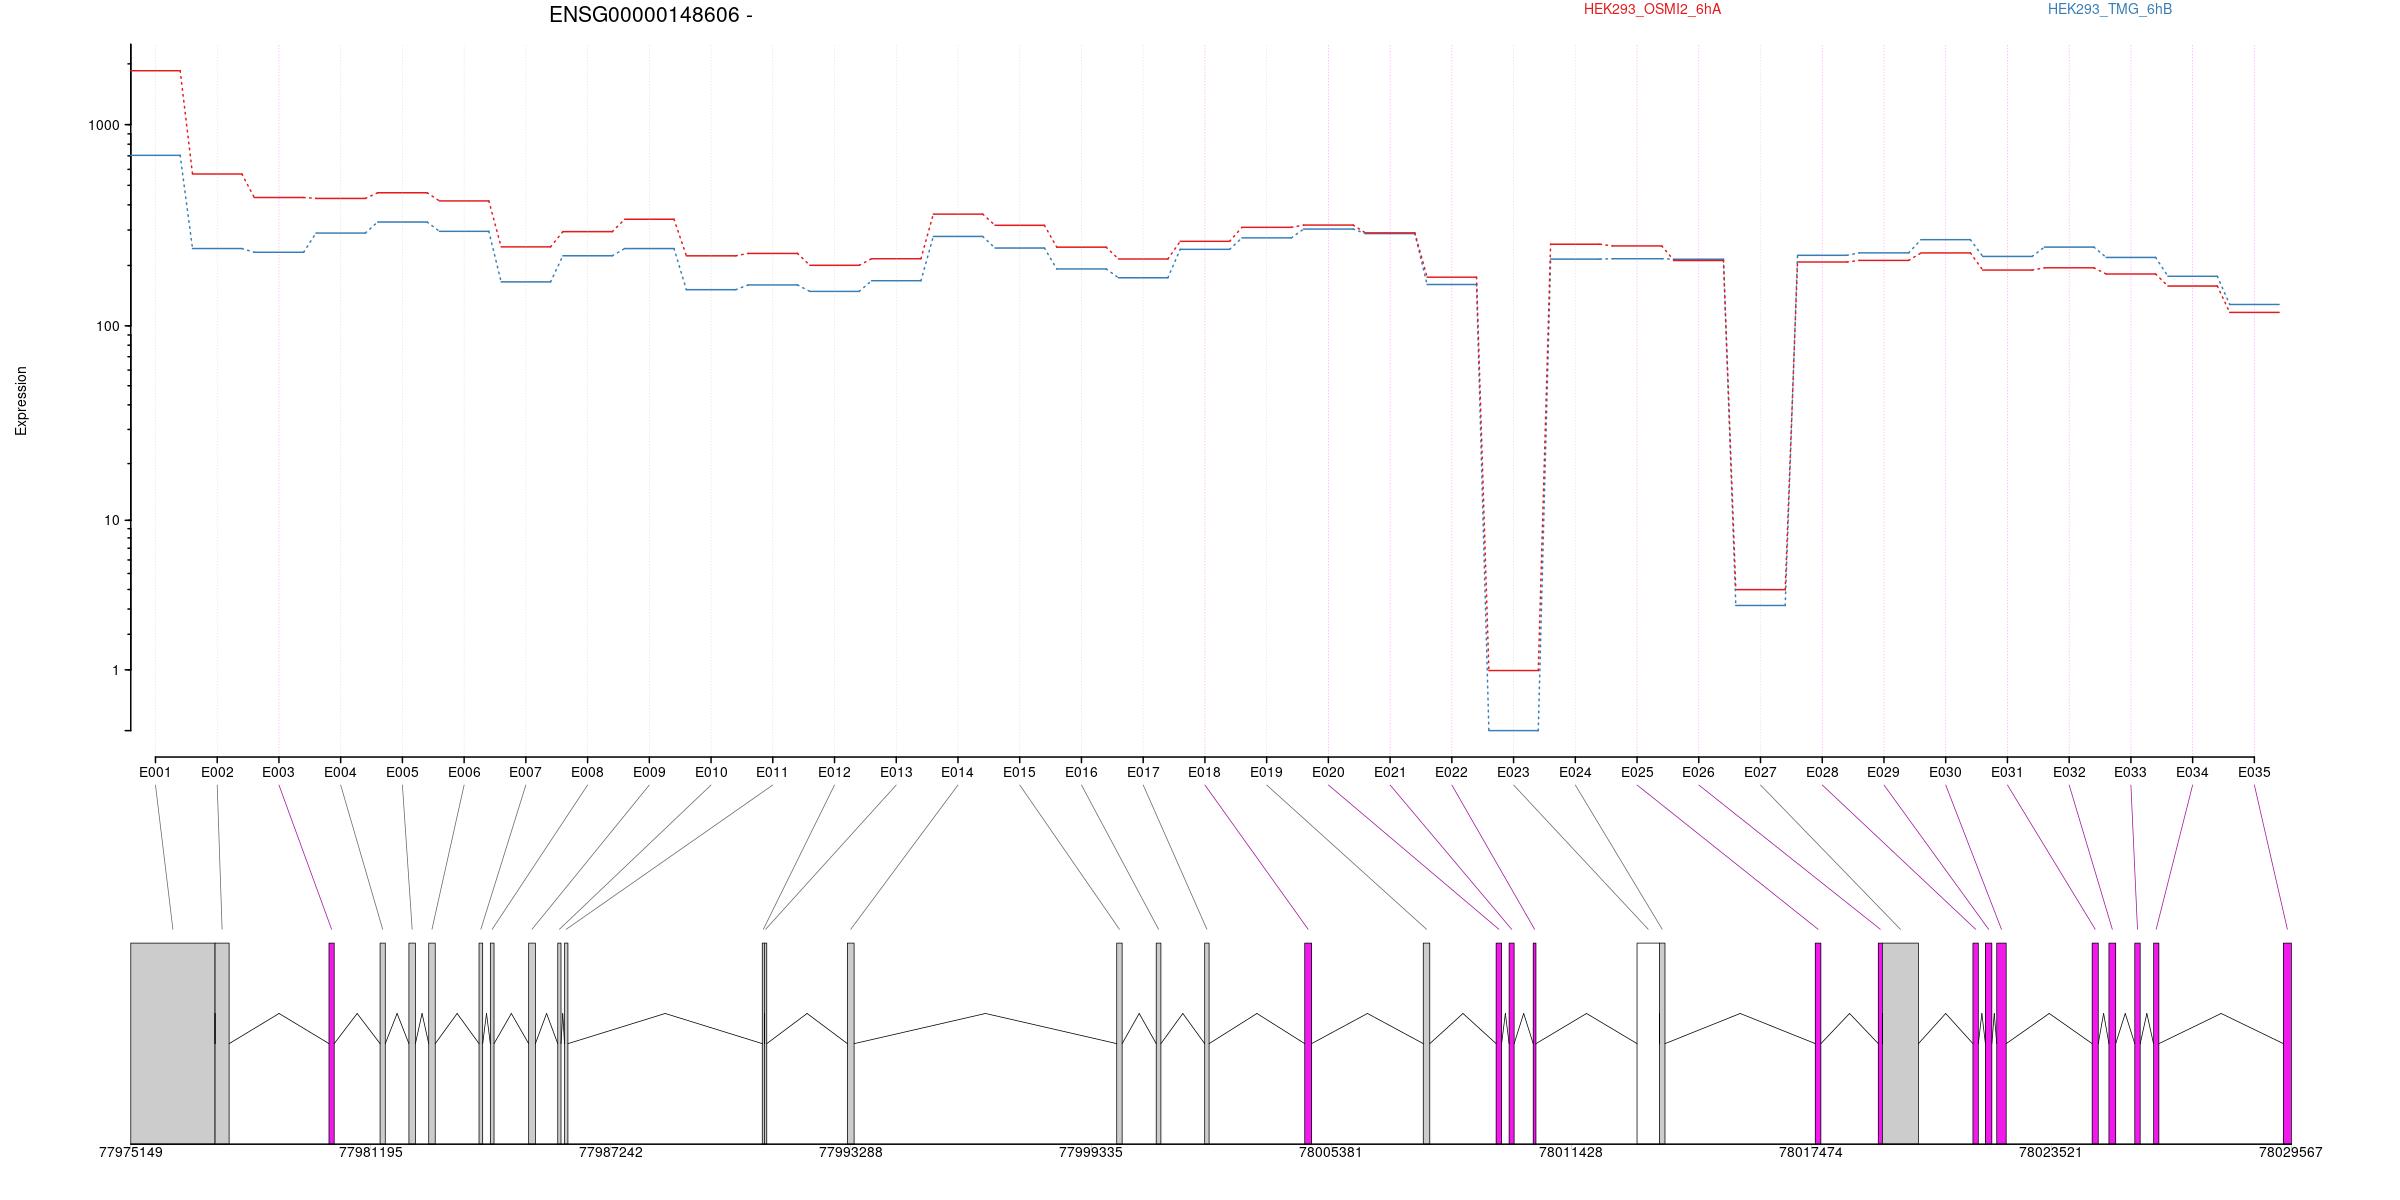Click the E023 exon label
This screenshot has height=1200, width=2400.
coord(1513,772)
